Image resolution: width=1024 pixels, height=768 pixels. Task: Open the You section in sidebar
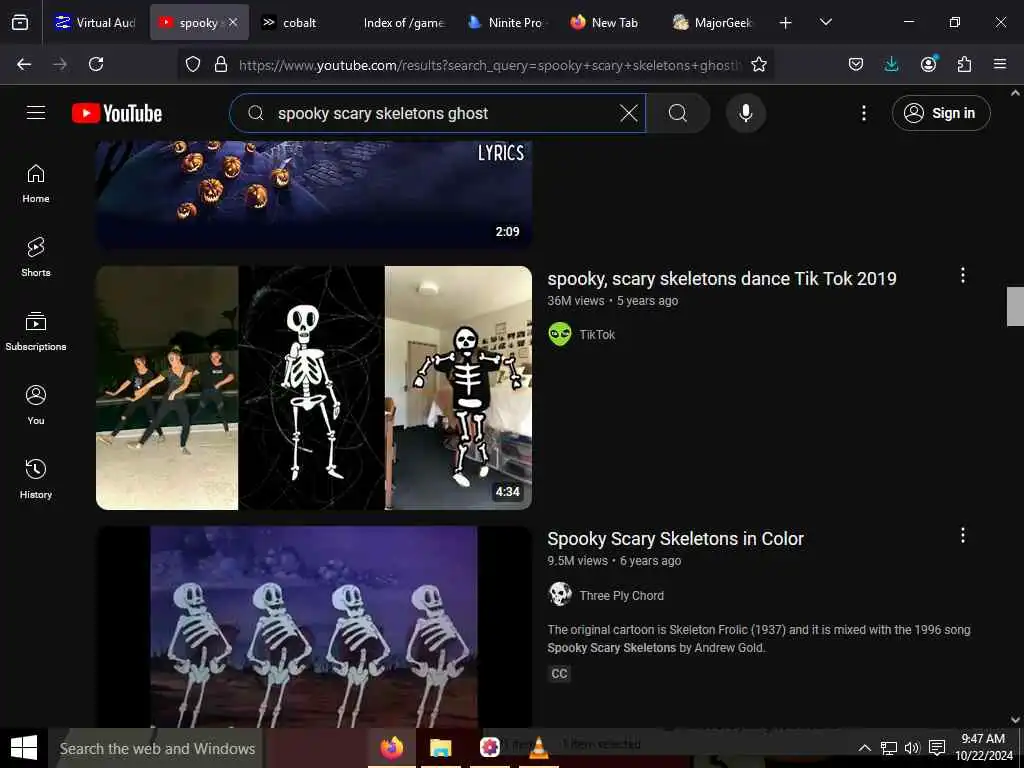tap(36, 405)
